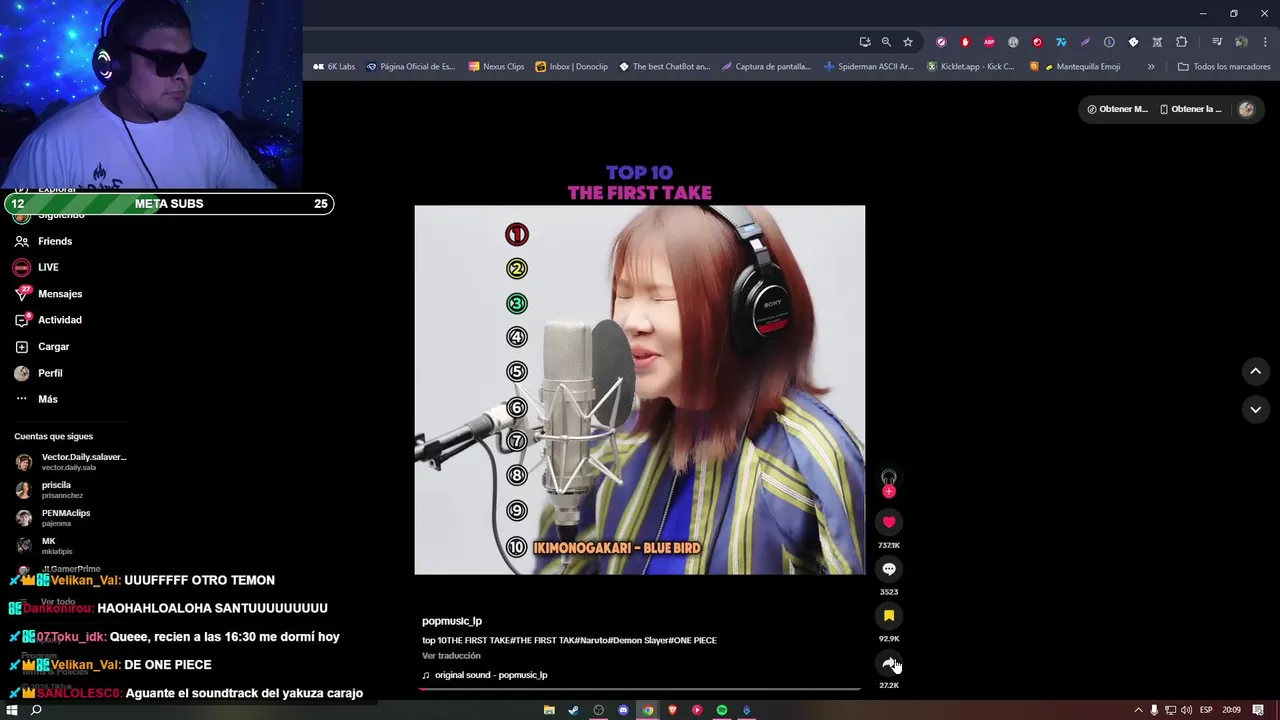Open Inbox | Donoclip bookmark

(x=572, y=67)
